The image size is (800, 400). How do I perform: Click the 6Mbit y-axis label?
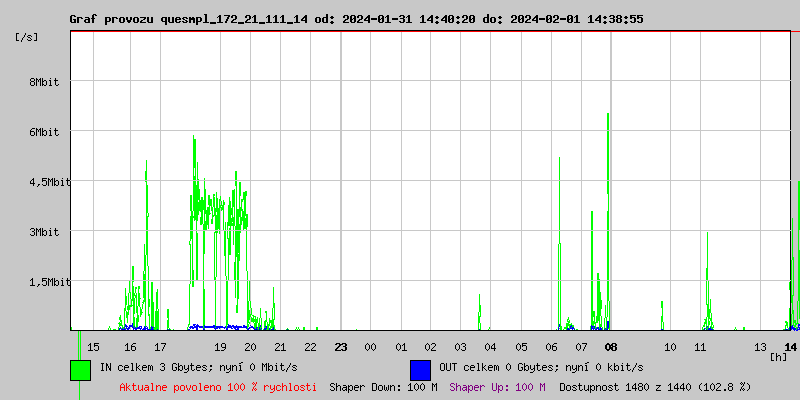click(x=43, y=132)
